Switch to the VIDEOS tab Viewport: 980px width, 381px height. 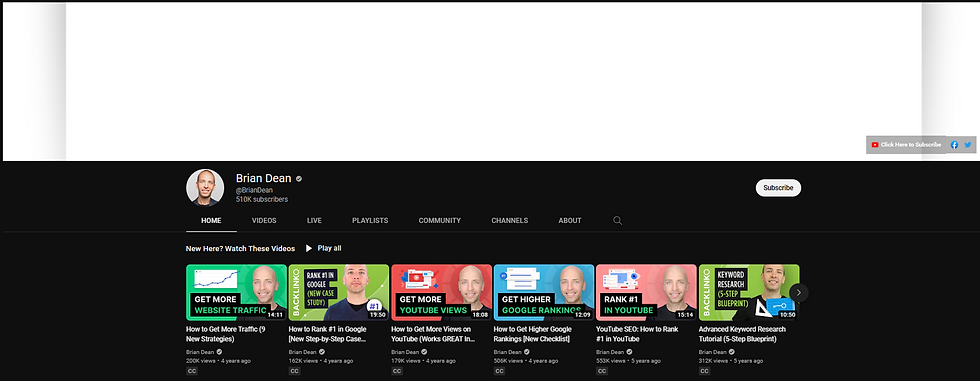click(x=264, y=220)
